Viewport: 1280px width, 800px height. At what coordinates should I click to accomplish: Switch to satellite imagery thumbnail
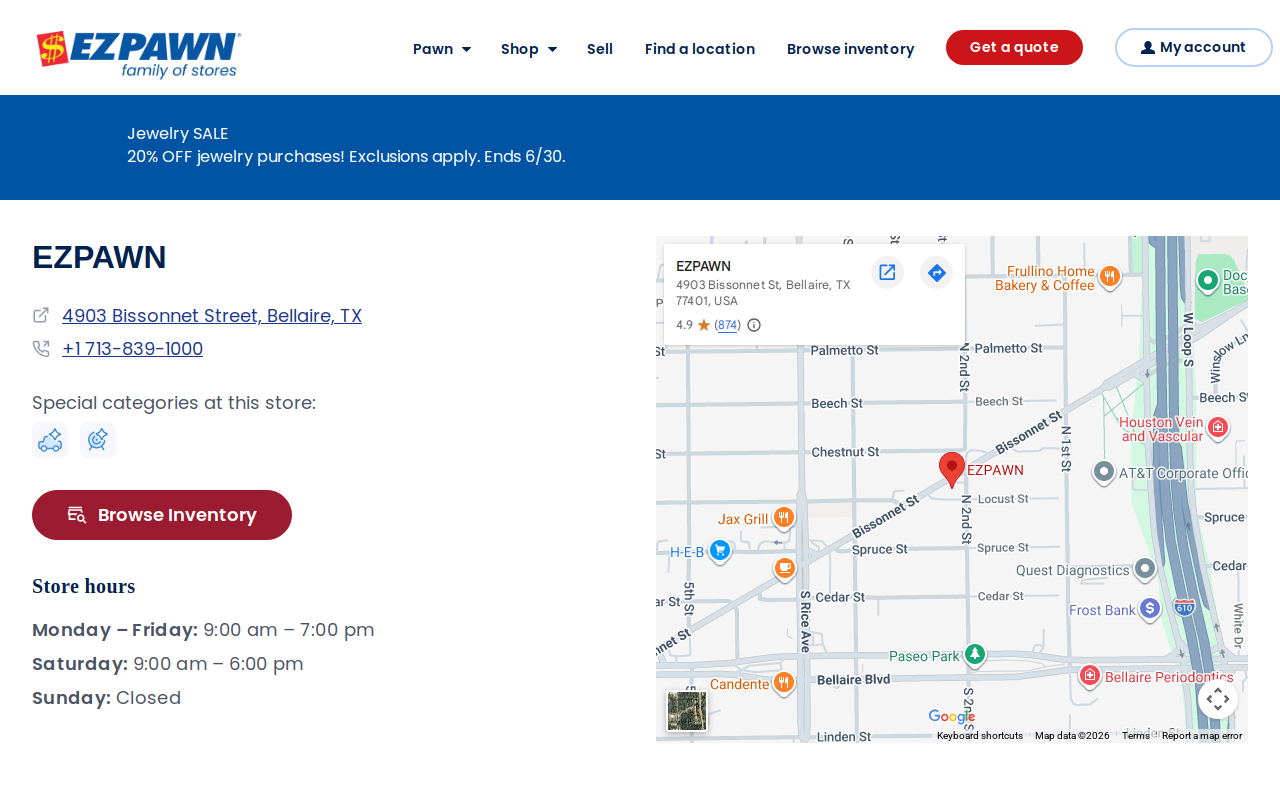coord(687,711)
